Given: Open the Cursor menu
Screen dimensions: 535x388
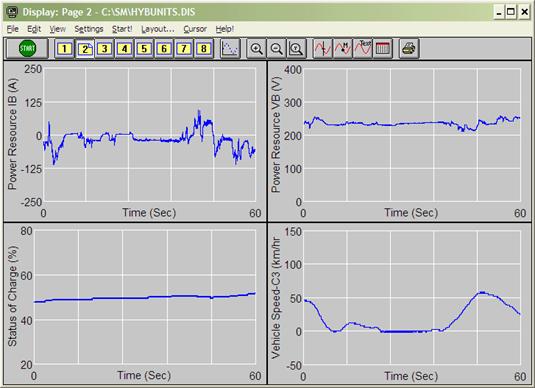Looking at the screenshot, I should click(195, 29).
